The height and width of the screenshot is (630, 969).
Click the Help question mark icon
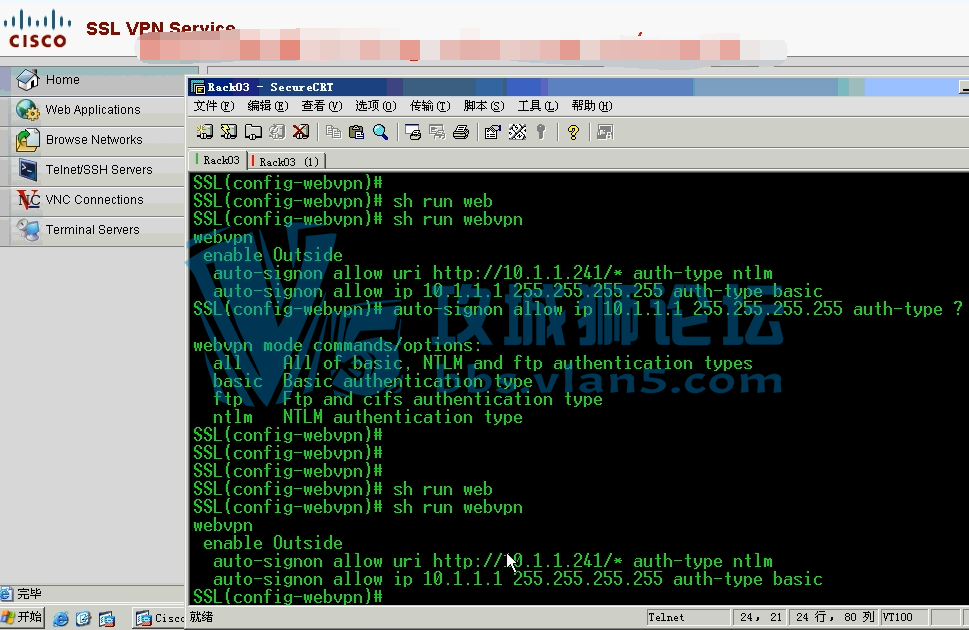[x=573, y=131]
